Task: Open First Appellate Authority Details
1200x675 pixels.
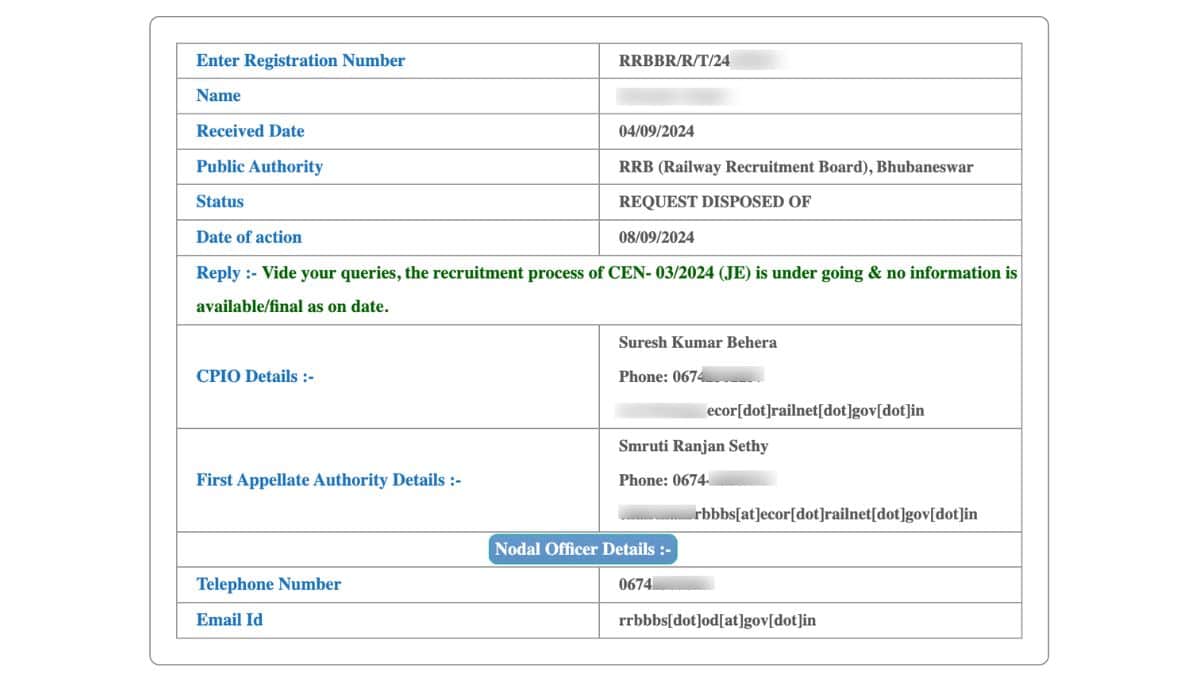Action: 329,480
